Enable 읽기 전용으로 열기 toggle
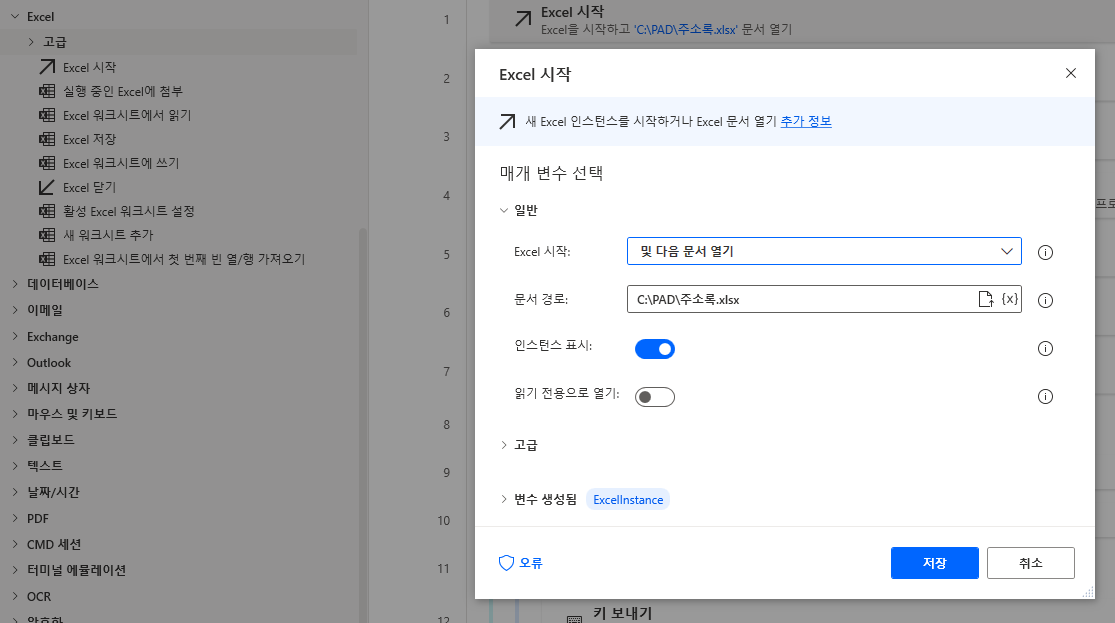This screenshot has width=1115, height=623. [655, 397]
